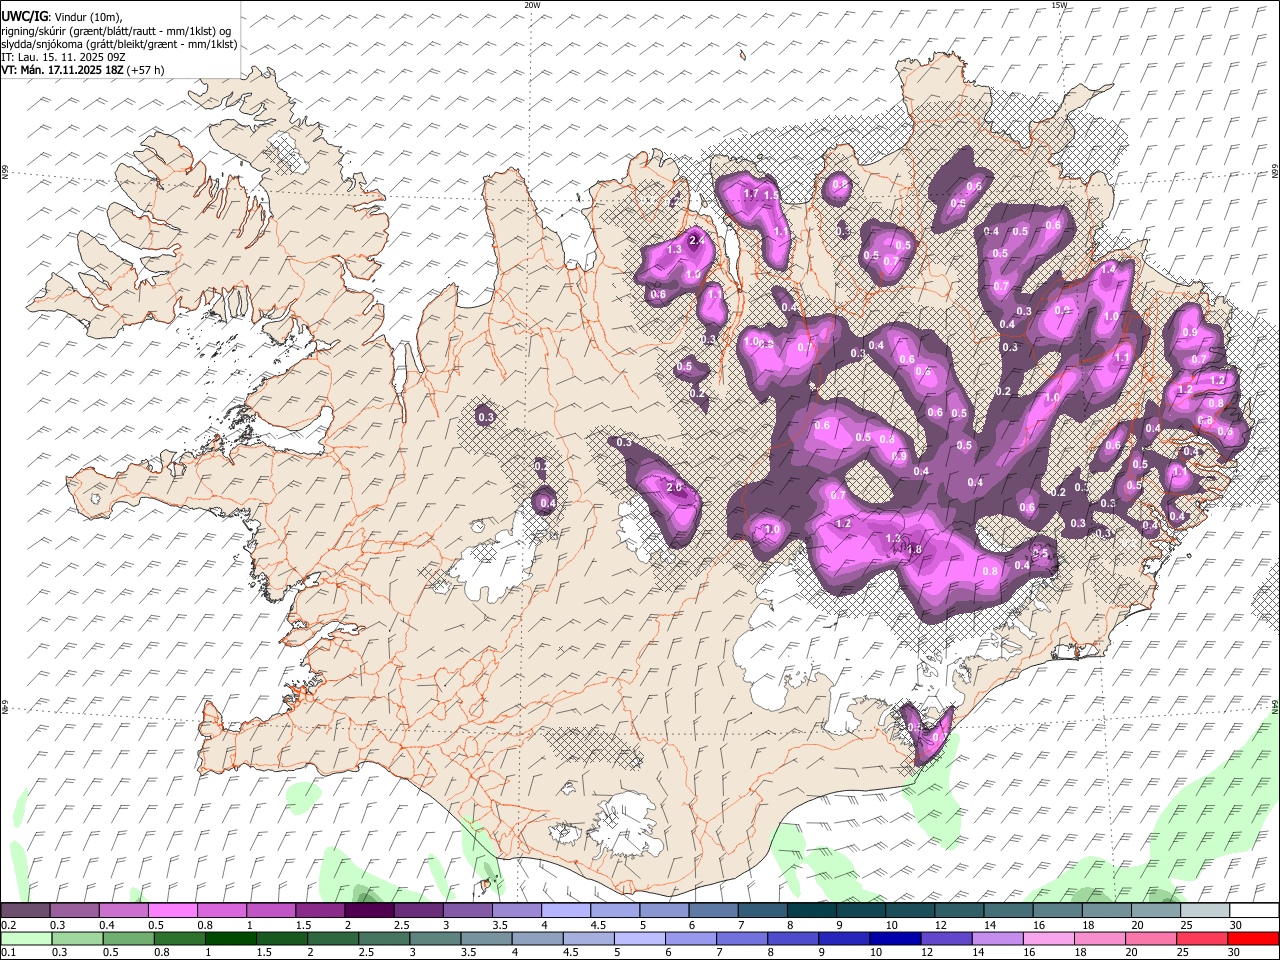Click the '15W' longitude label
Image resolution: width=1280 pixels, height=960 pixels.
point(1059,5)
